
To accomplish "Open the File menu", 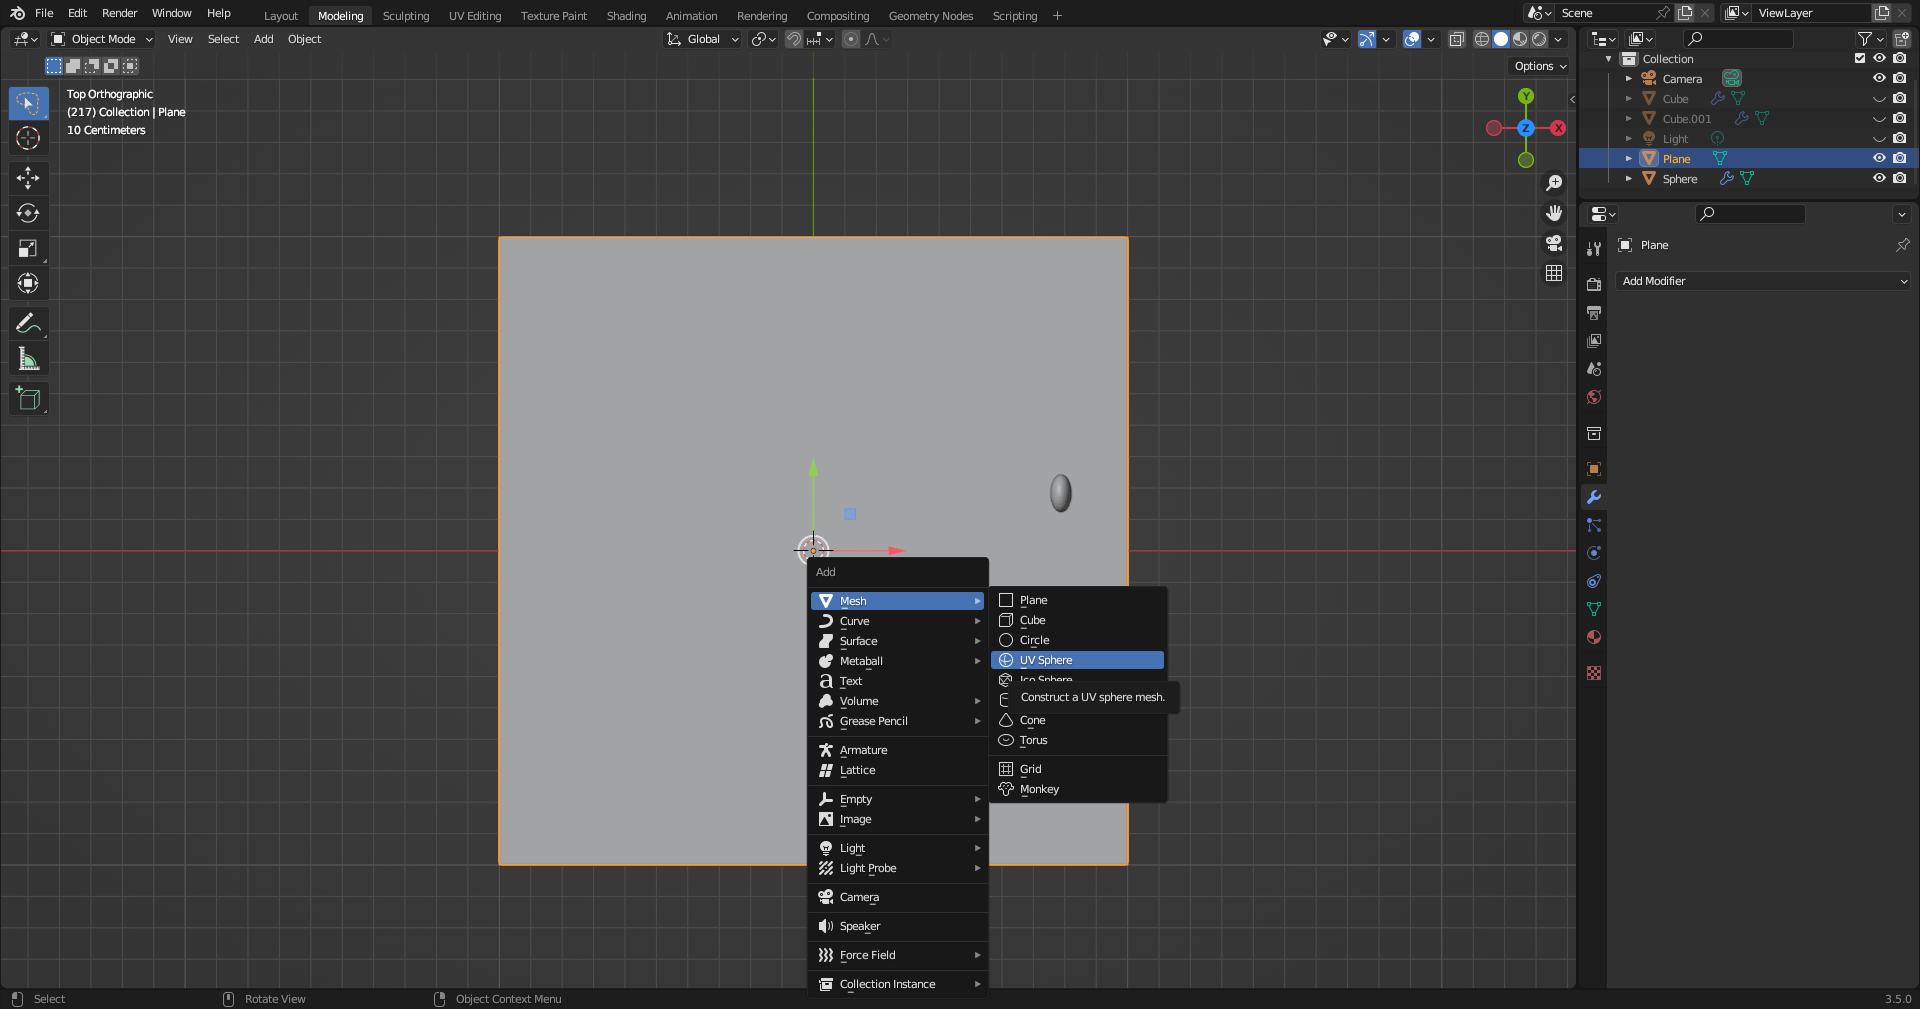I will 44,13.
